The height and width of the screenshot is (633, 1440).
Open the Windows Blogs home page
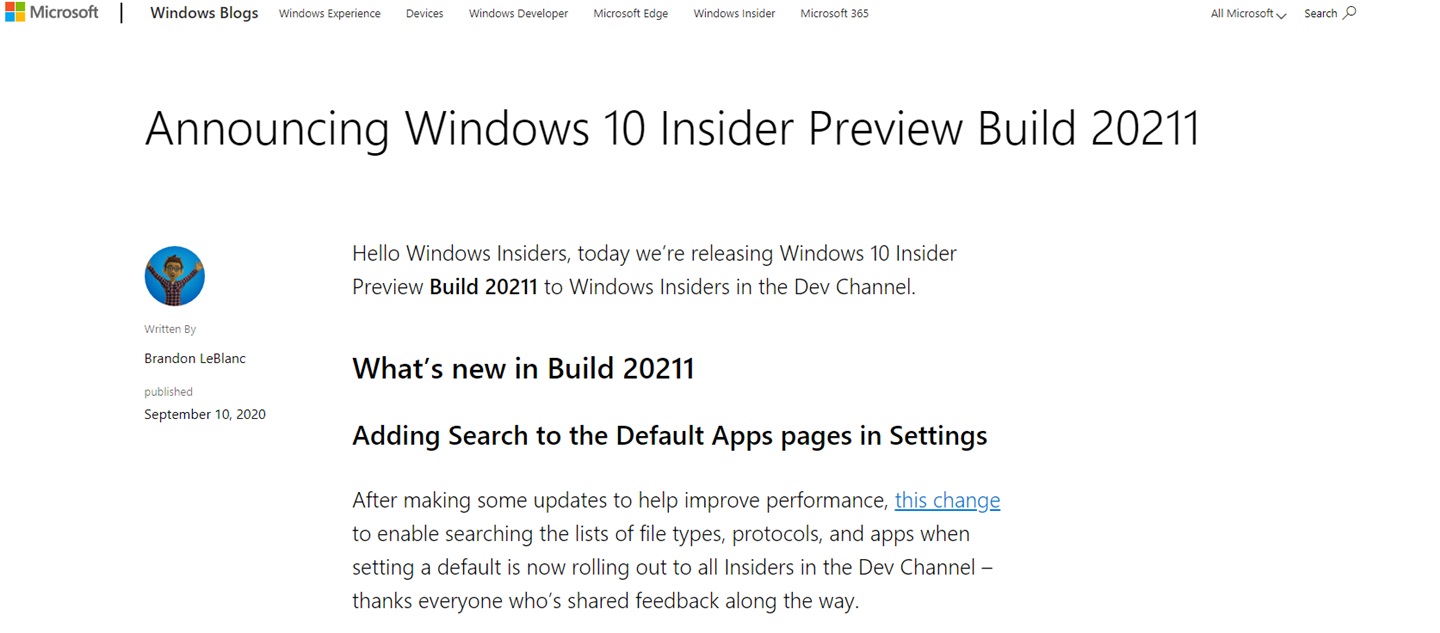click(204, 13)
